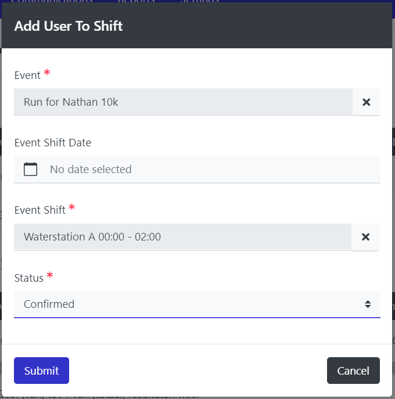Click the Add User To Shift title
This screenshot has width=395, height=399.
tap(69, 26)
